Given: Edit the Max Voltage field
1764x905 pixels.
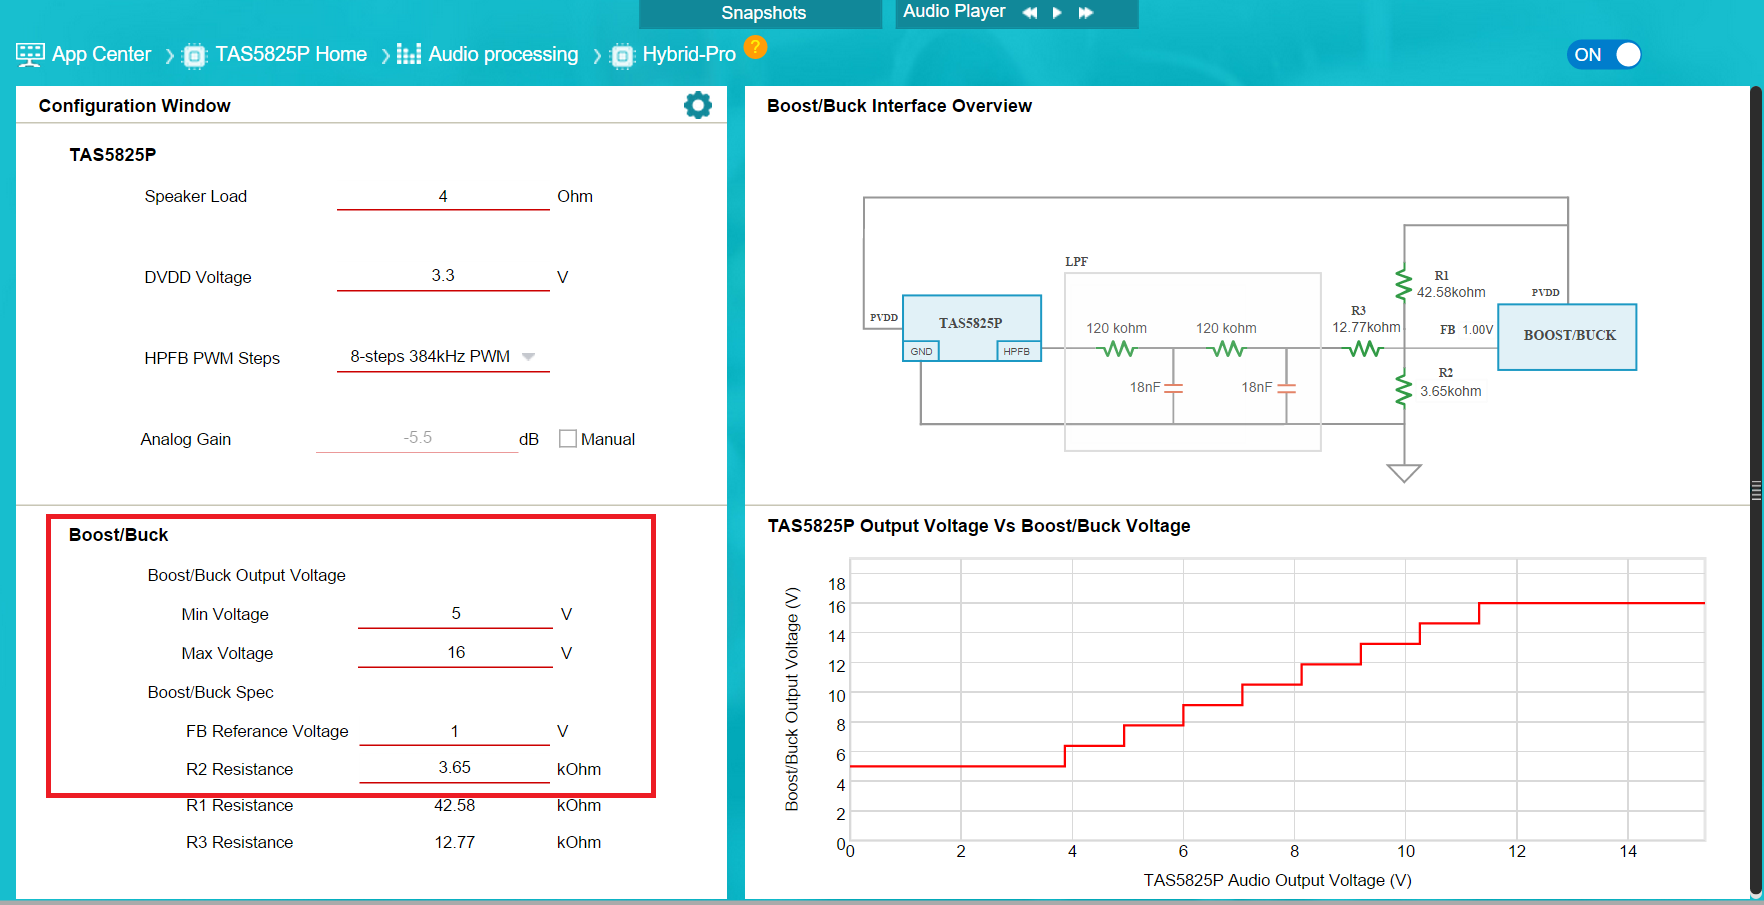Looking at the screenshot, I should 455,653.
